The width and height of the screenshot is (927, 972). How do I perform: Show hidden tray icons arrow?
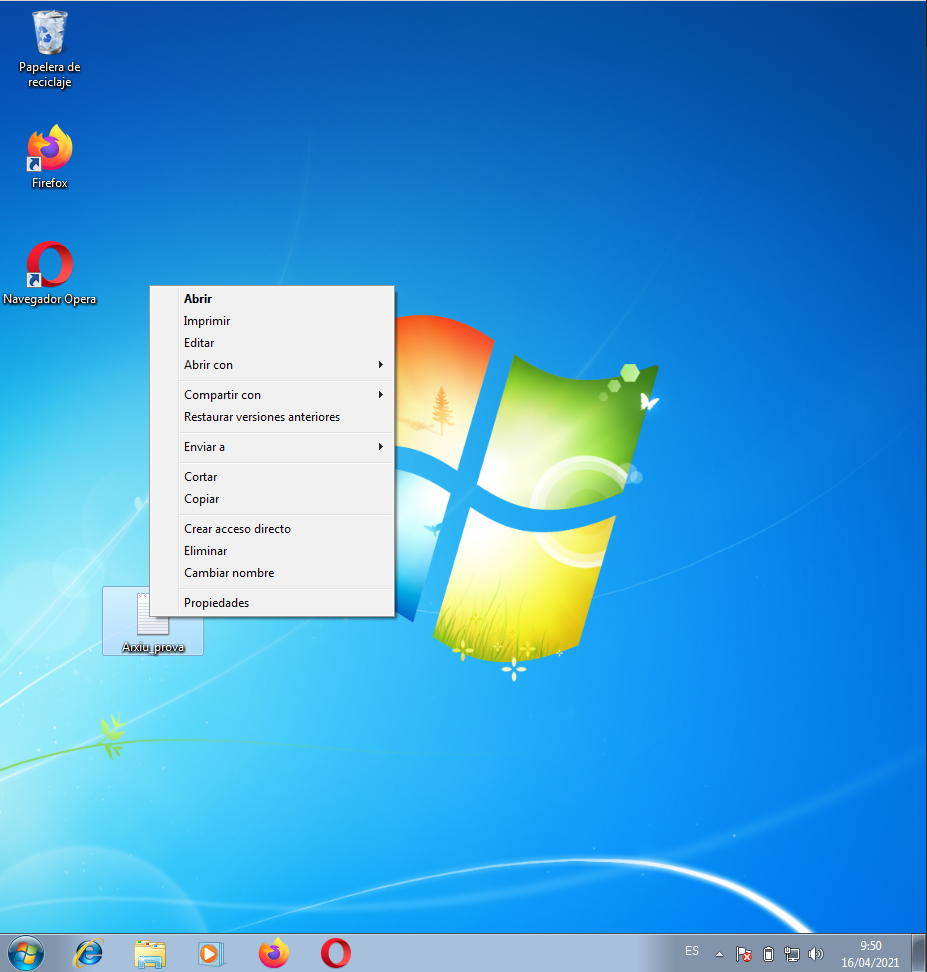point(719,954)
